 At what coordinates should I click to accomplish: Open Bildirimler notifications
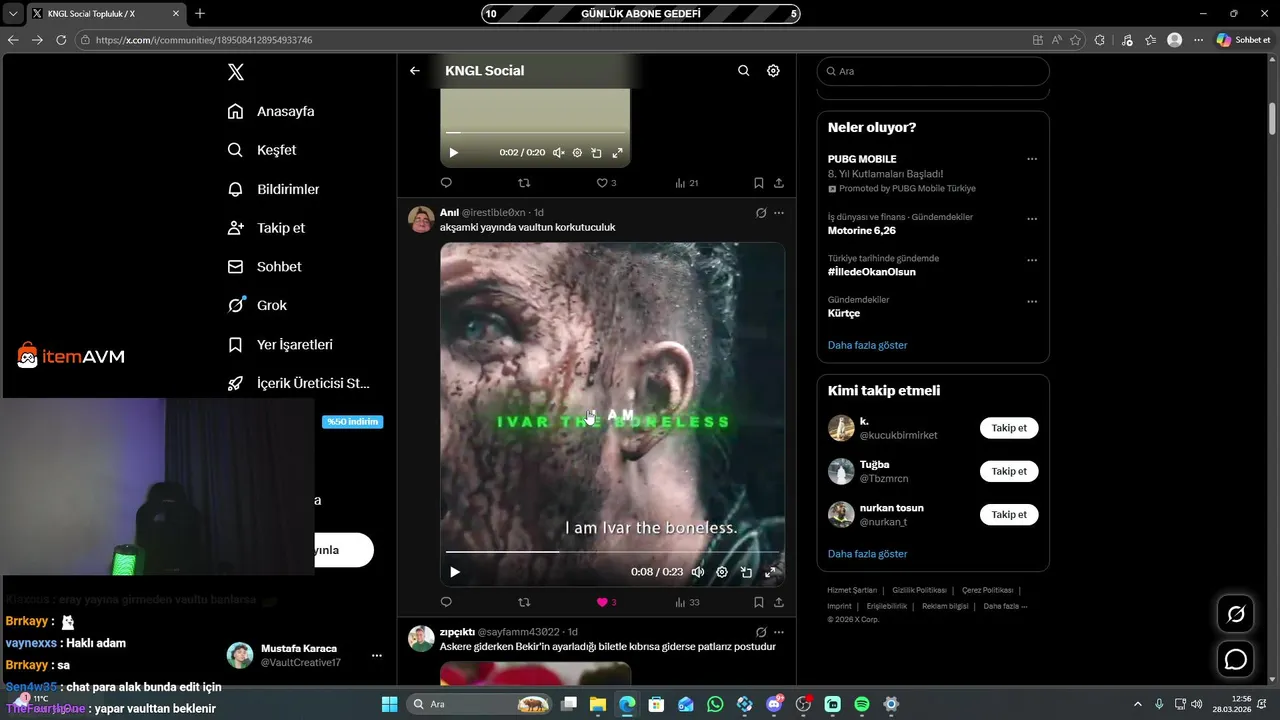coord(274,189)
